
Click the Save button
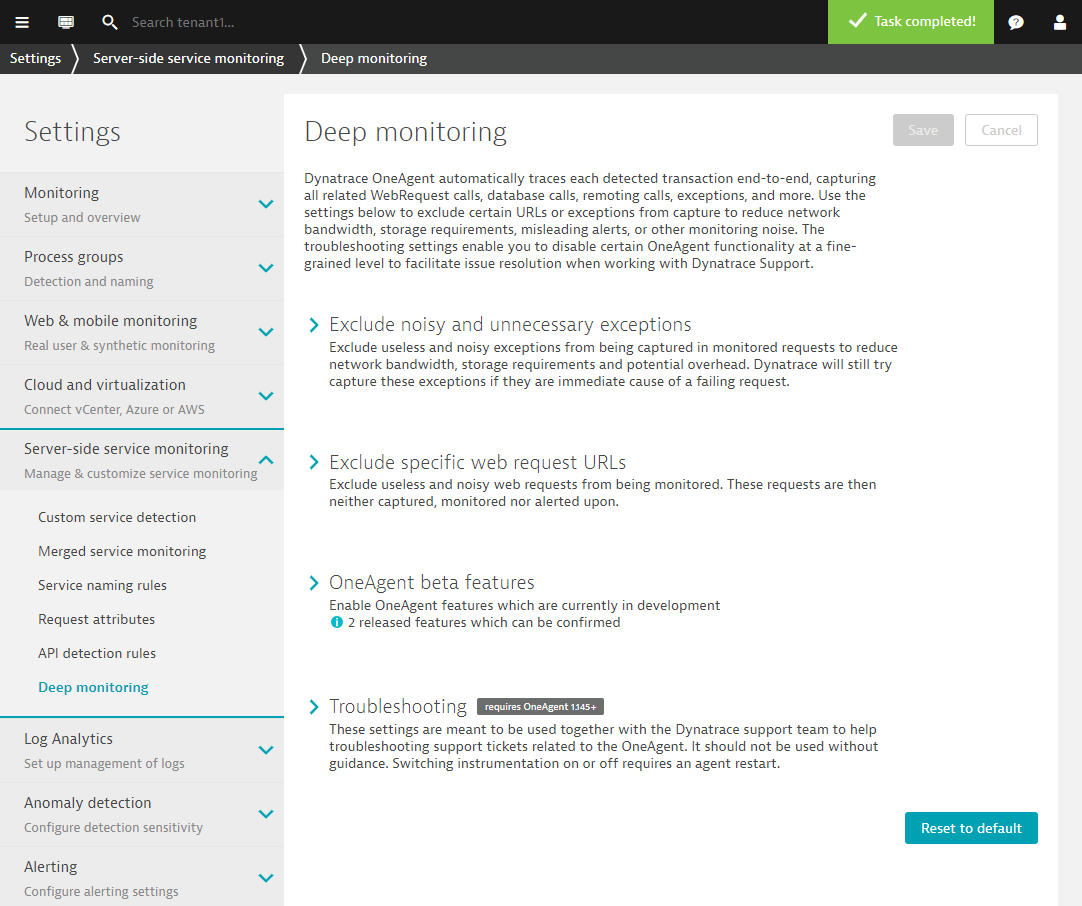click(923, 130)
